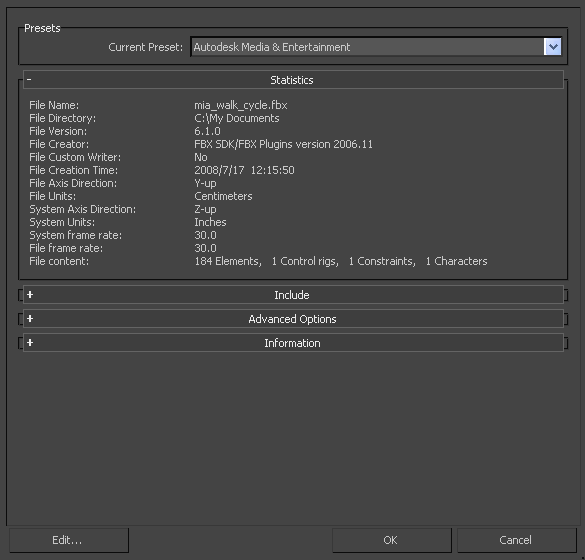The width and height of the screenshot is (585, 560).
Task: Click the C:\My Documents directory value
Action: pyautogui.click(x=237, y=118)
